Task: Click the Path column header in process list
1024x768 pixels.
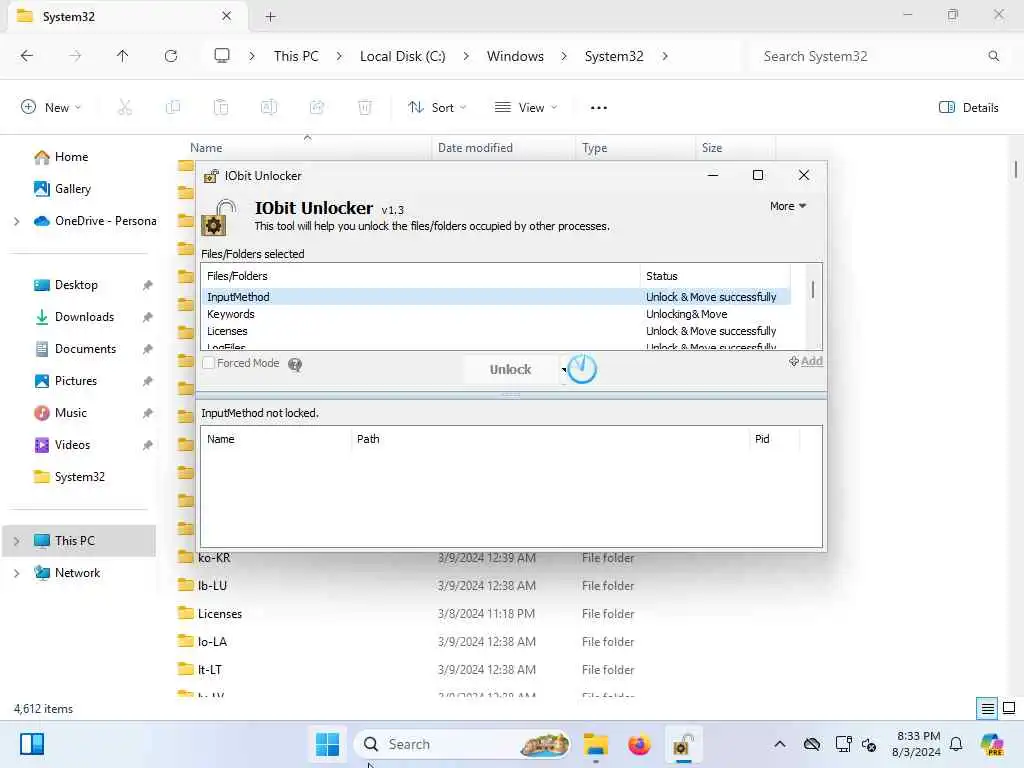Action: pos(550,439)
